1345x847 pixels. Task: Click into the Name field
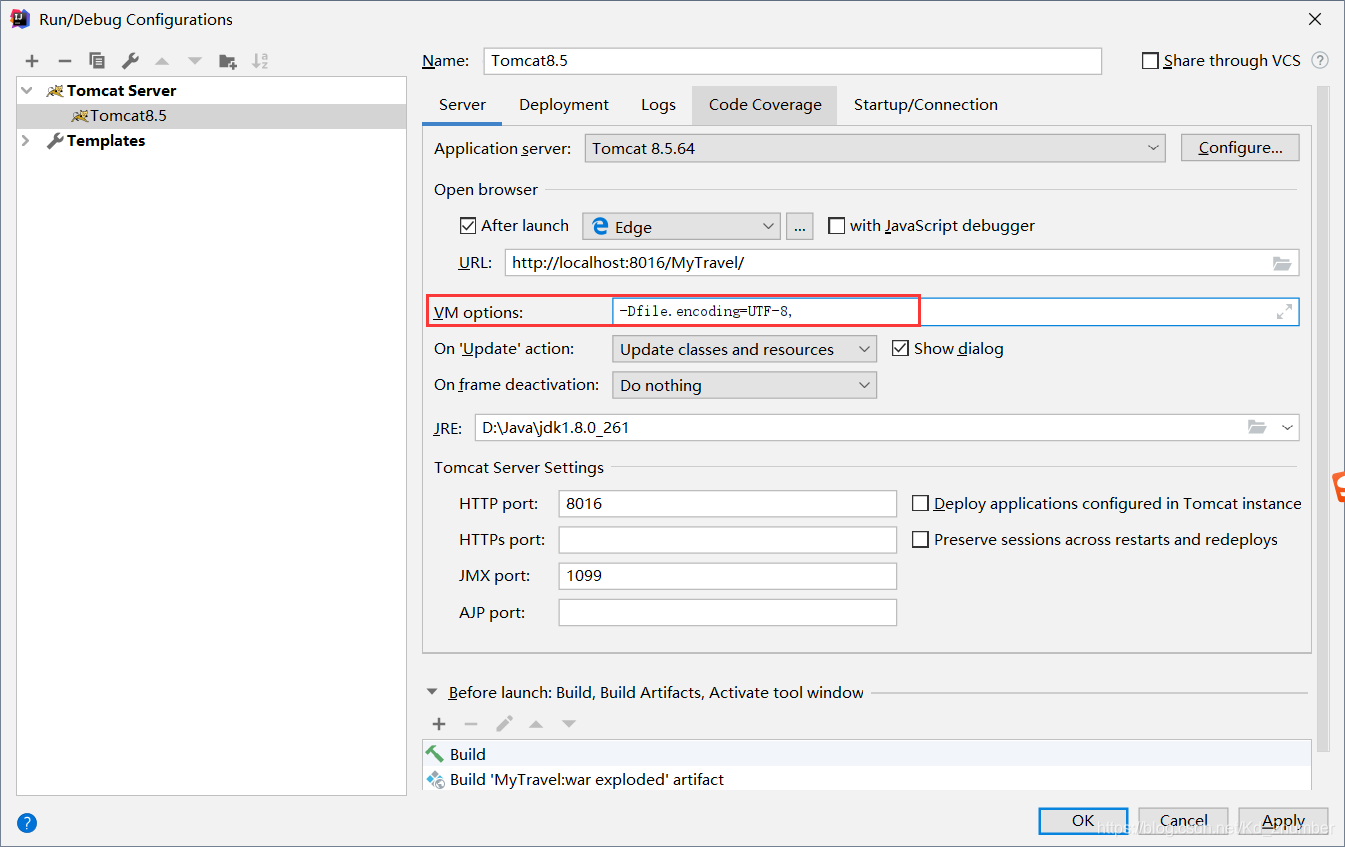(x=792, y=61)
